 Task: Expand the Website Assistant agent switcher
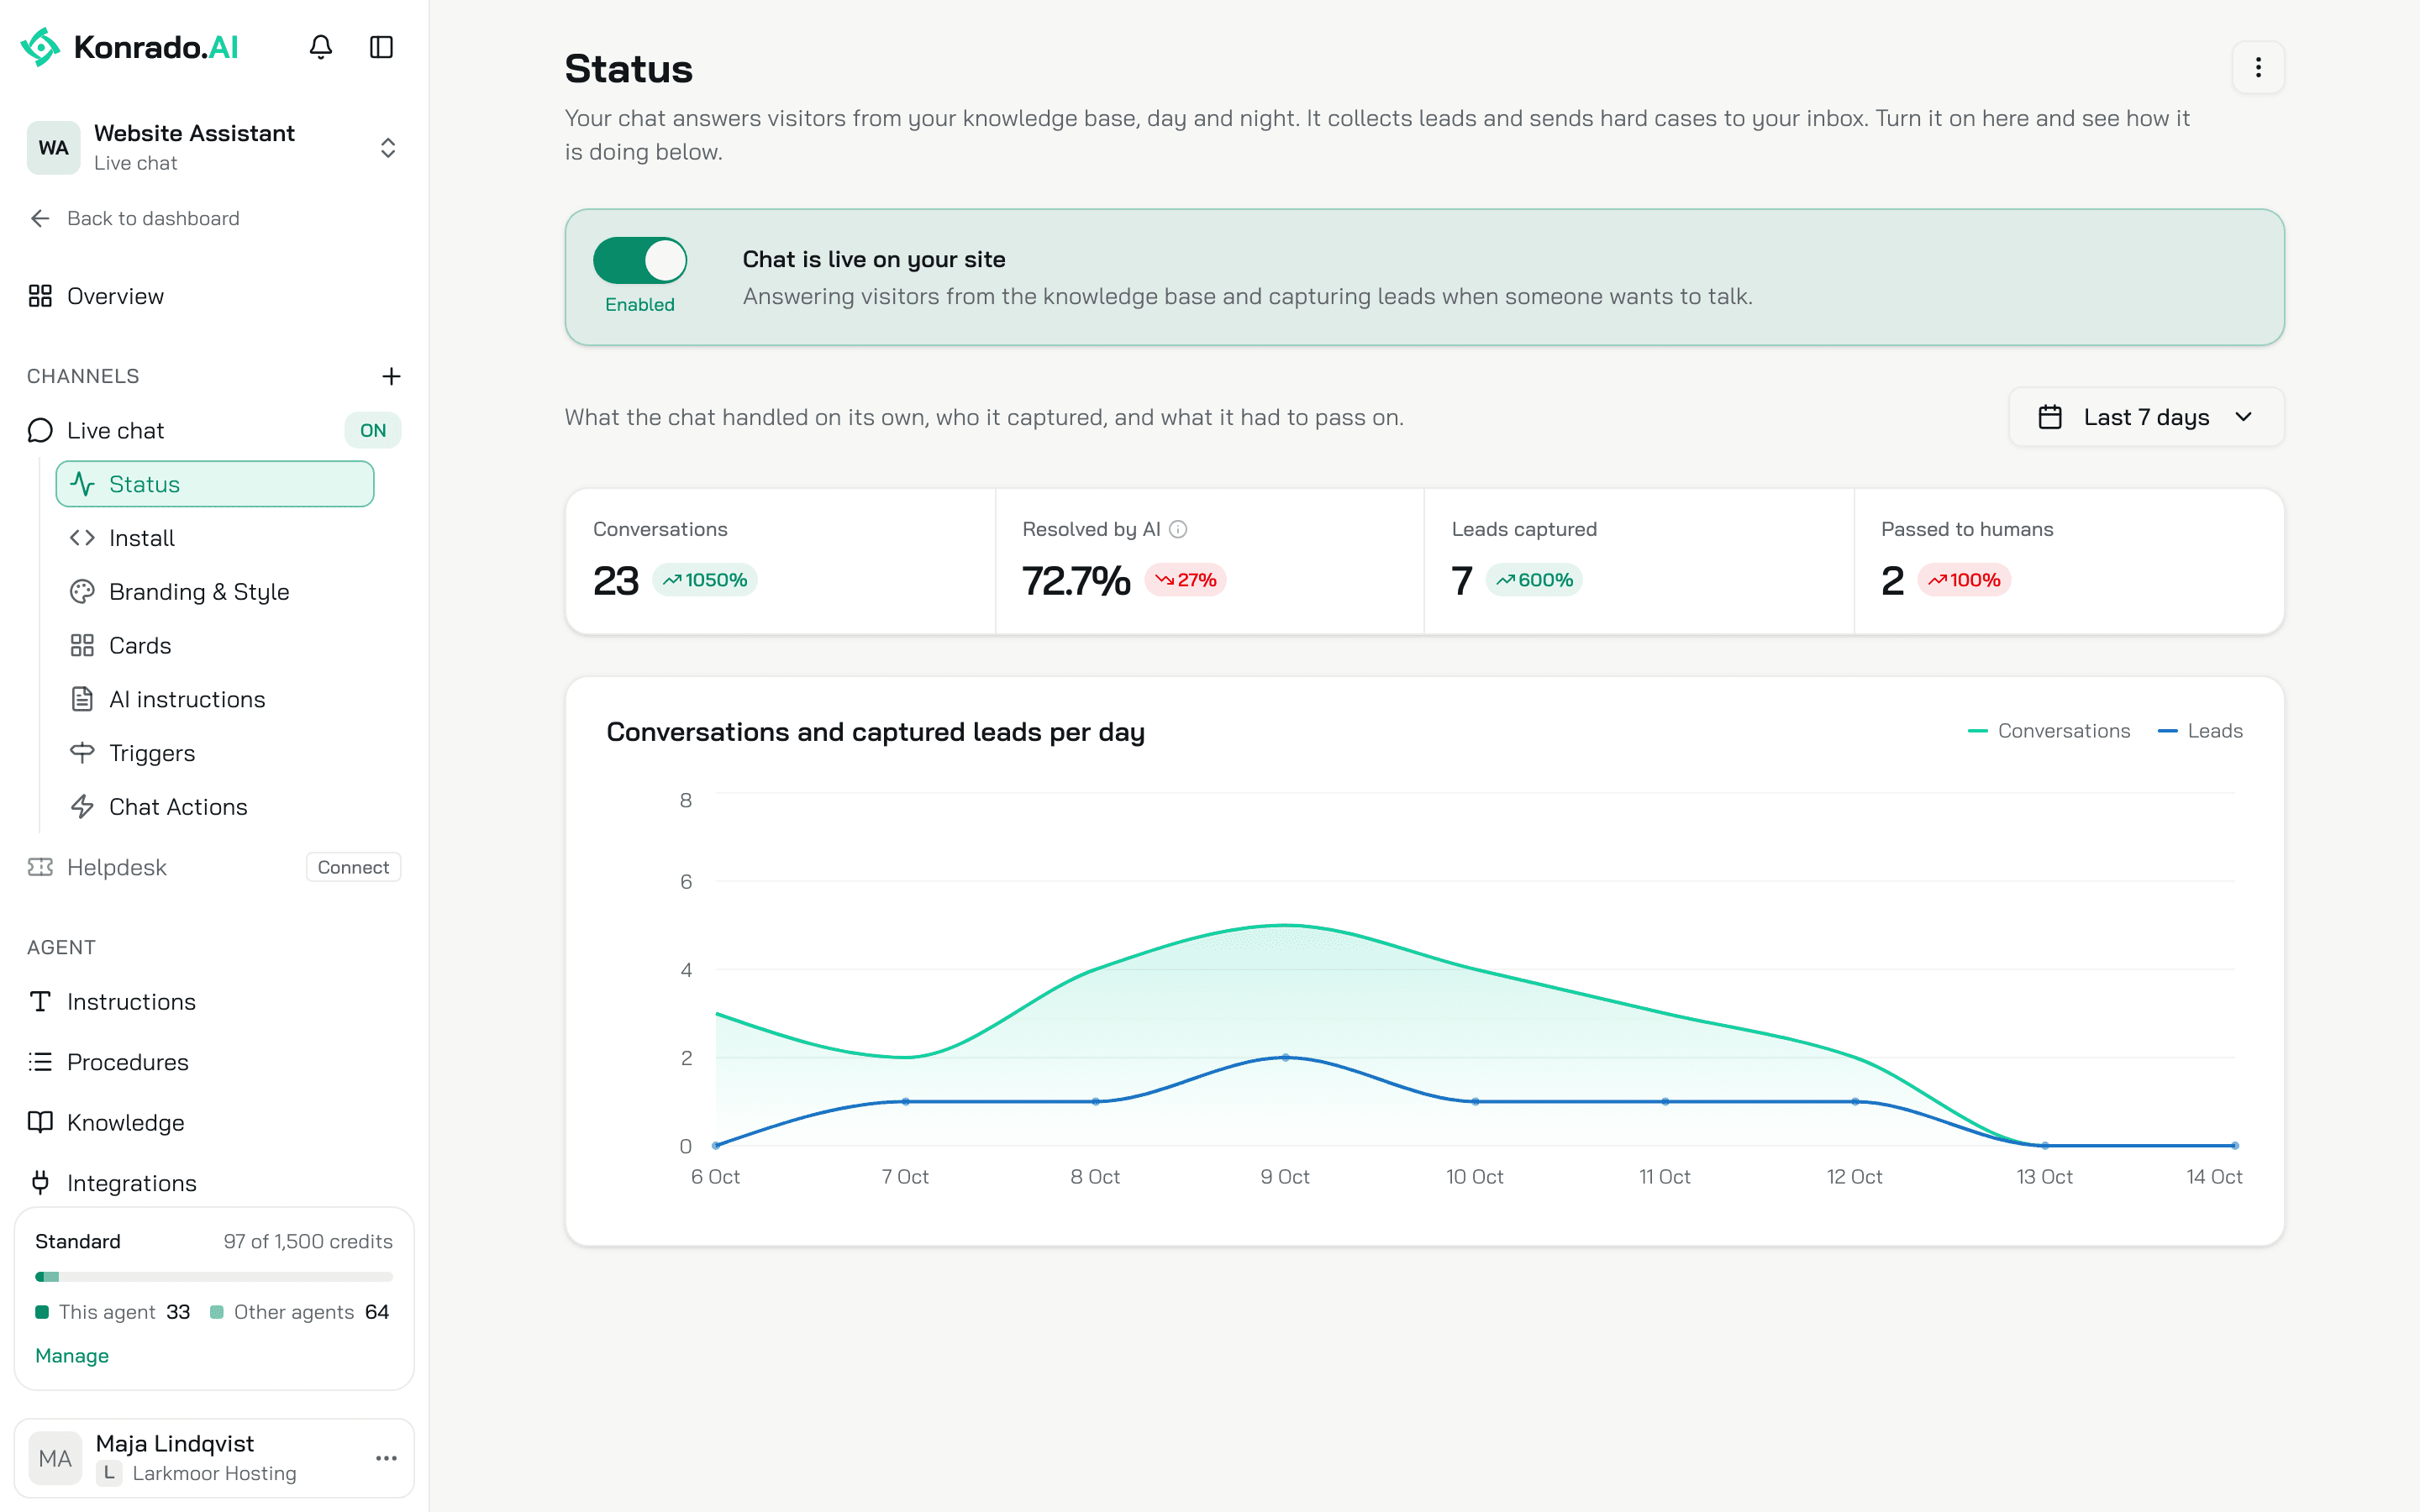(x=213, y=148)
